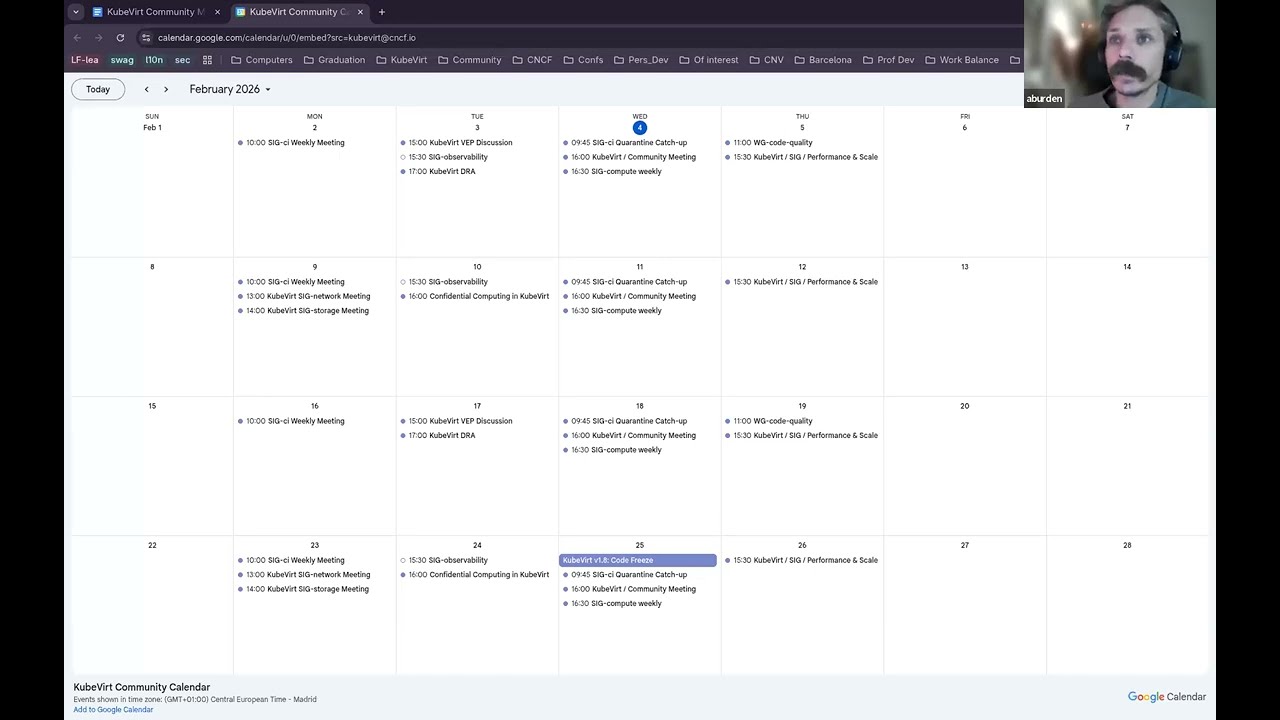Viewport: 1280px width, 720px height.
Task: Open the sec bookmark
Action: pos(182,60)
